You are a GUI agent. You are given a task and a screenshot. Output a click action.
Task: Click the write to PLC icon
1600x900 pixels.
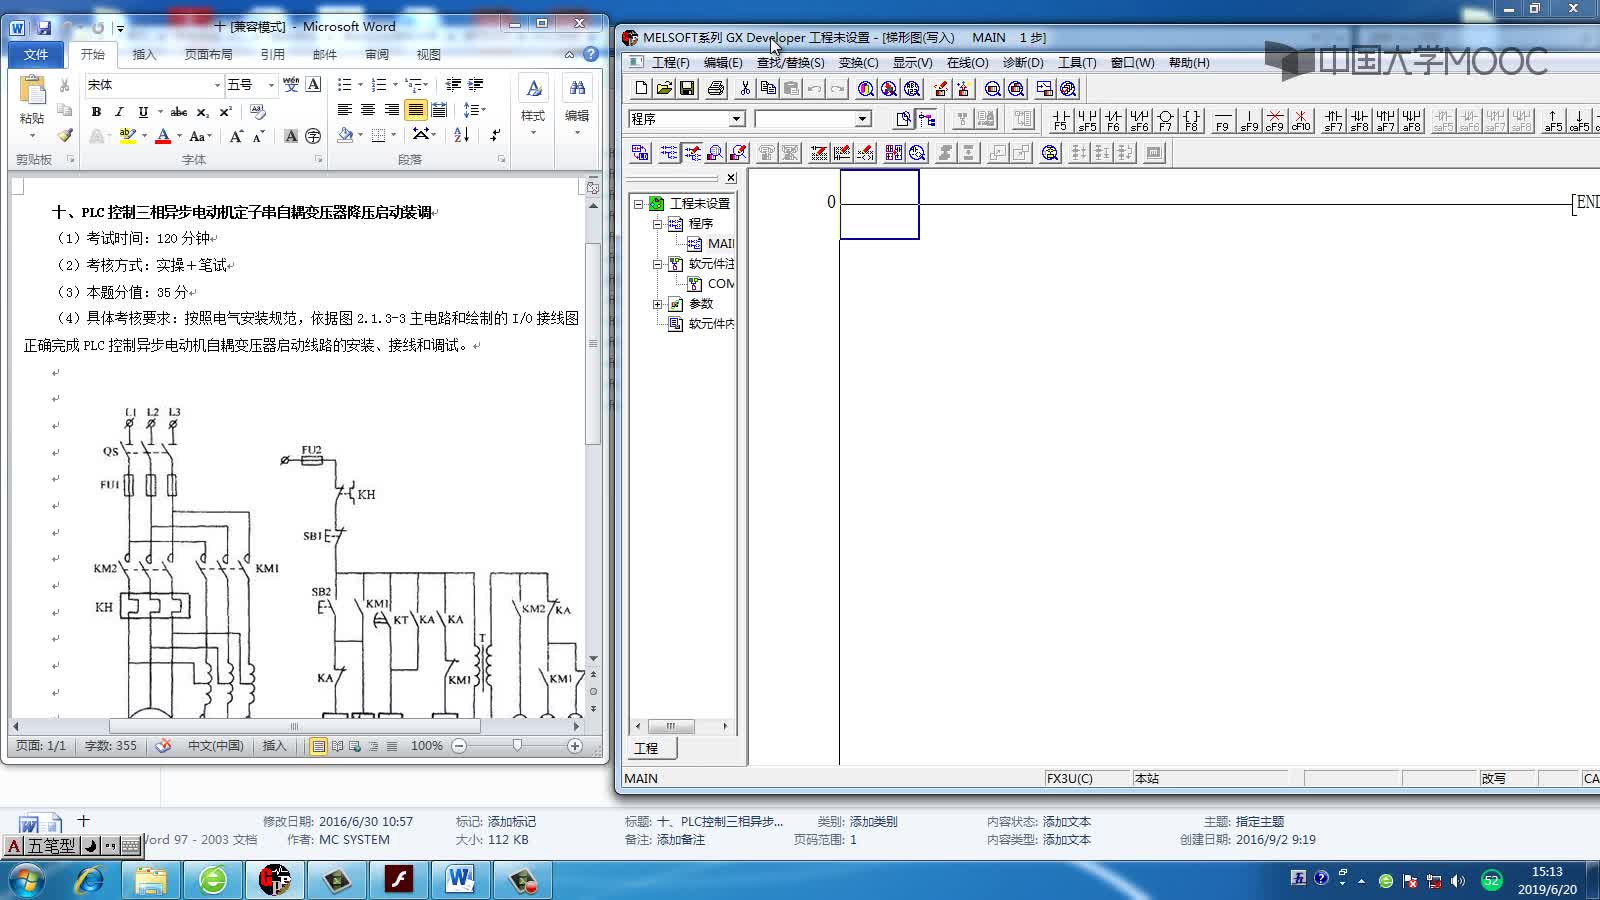[940, 88]
